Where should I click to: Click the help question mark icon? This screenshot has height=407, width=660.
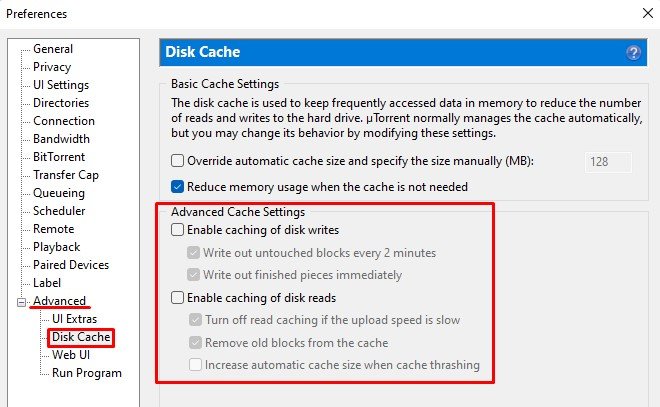pyautogui.click(x=633, y=53)
